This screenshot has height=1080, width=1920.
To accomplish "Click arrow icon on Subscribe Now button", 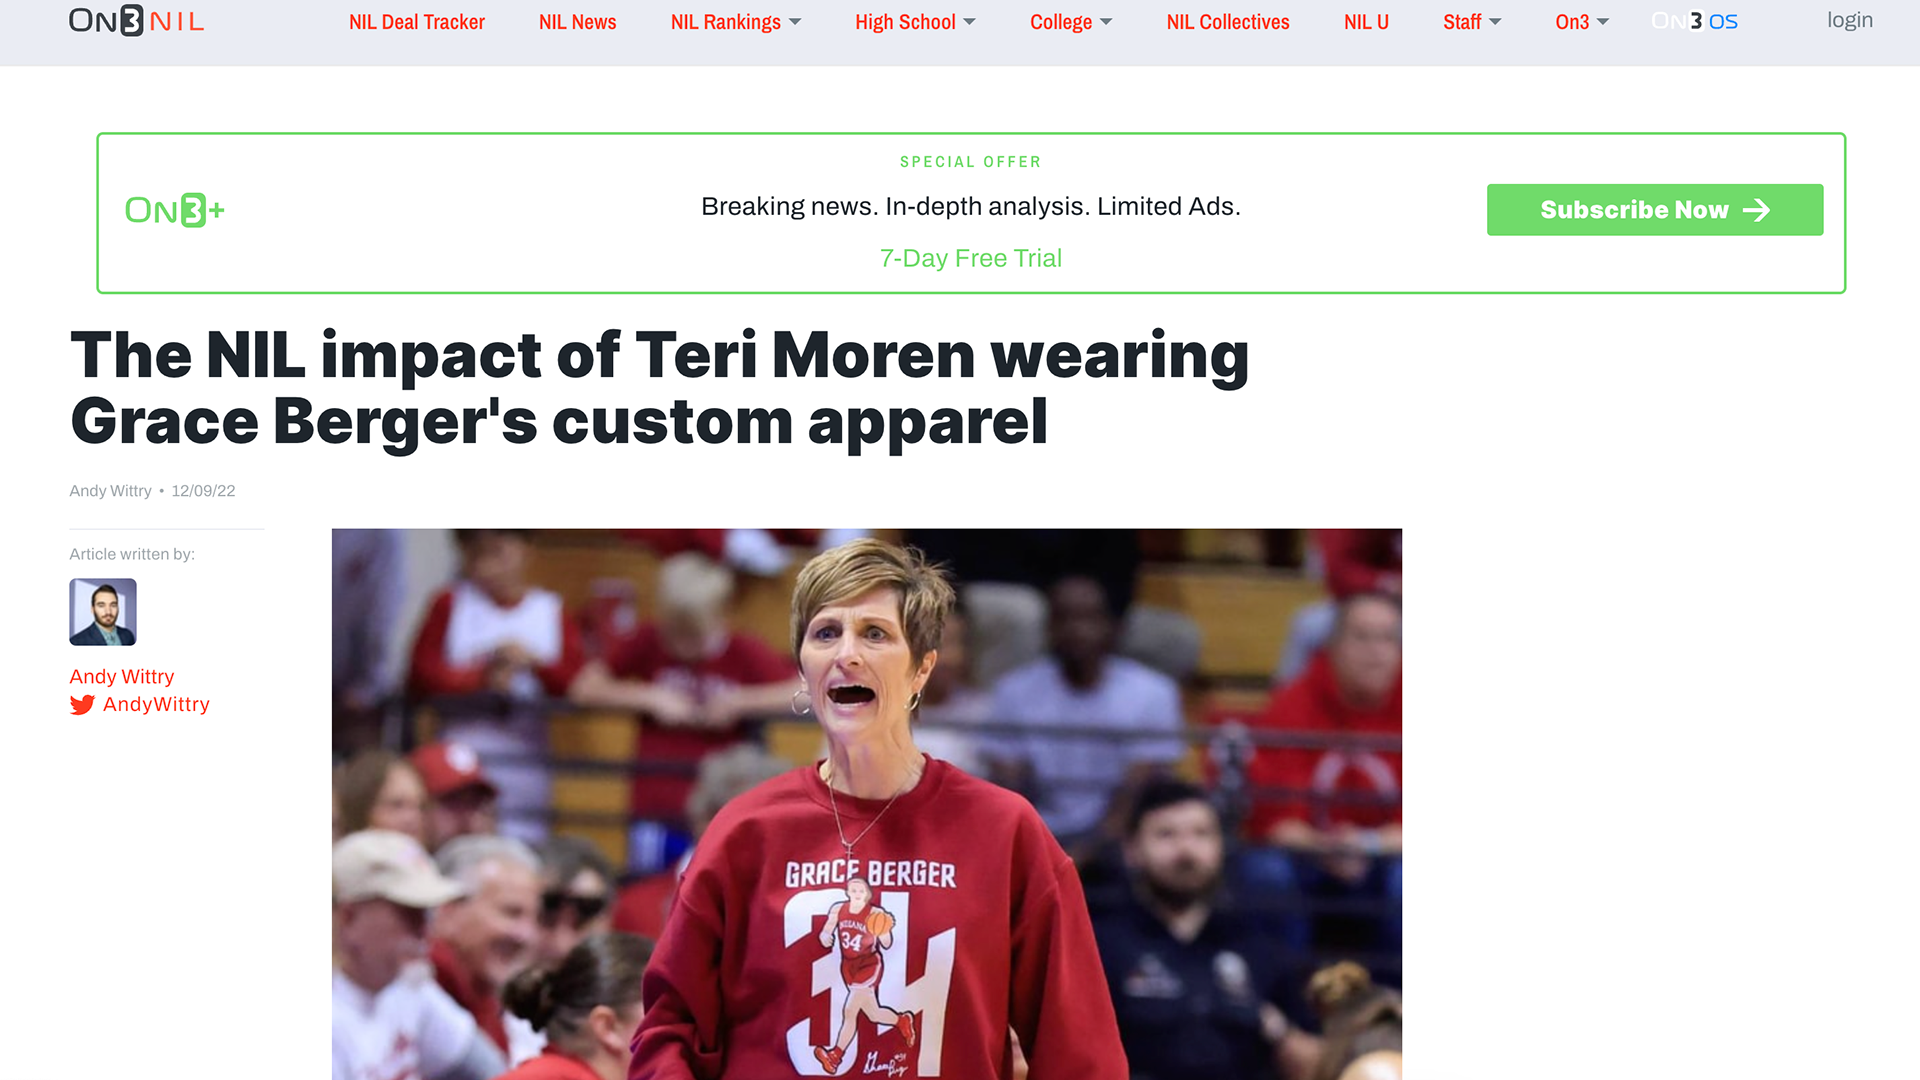I will tap(1756, 210).
